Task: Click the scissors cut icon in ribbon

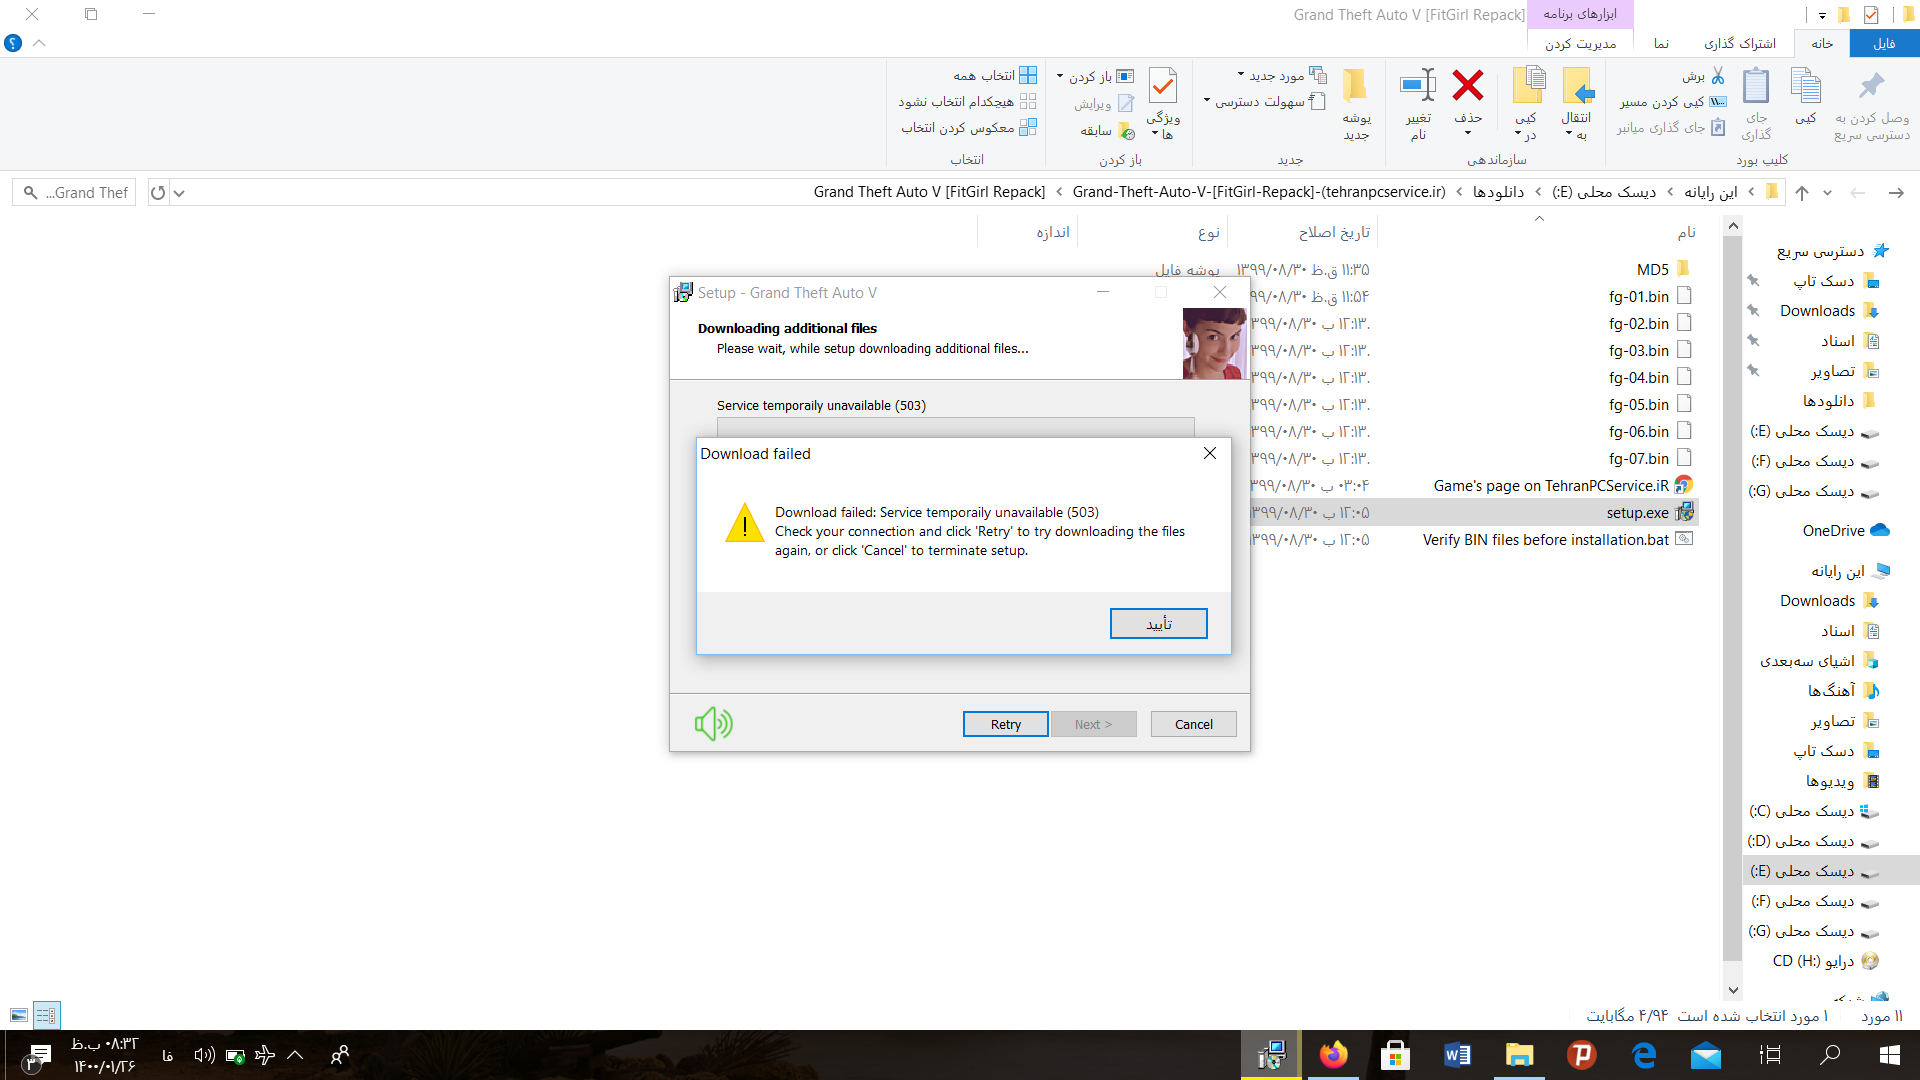Action: click(1717, 76)
